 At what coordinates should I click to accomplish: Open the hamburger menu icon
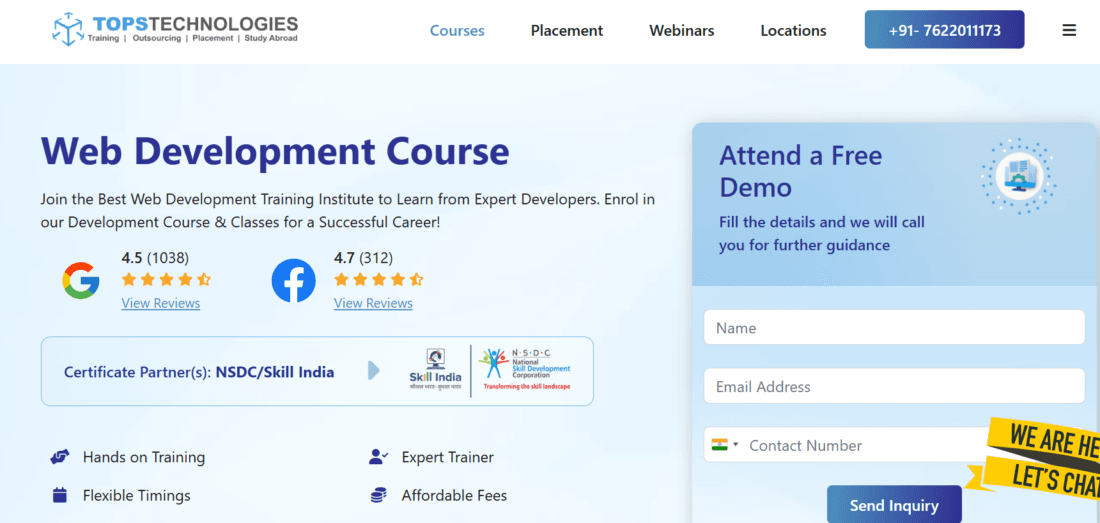1069,30
